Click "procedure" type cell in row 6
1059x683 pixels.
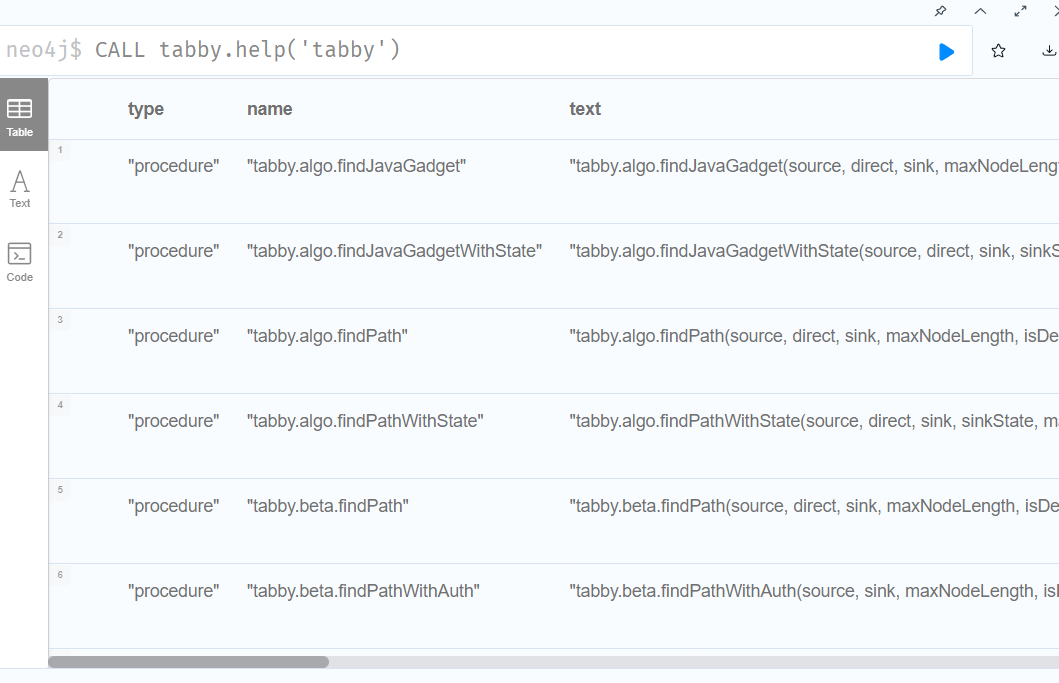coord(174,592)
